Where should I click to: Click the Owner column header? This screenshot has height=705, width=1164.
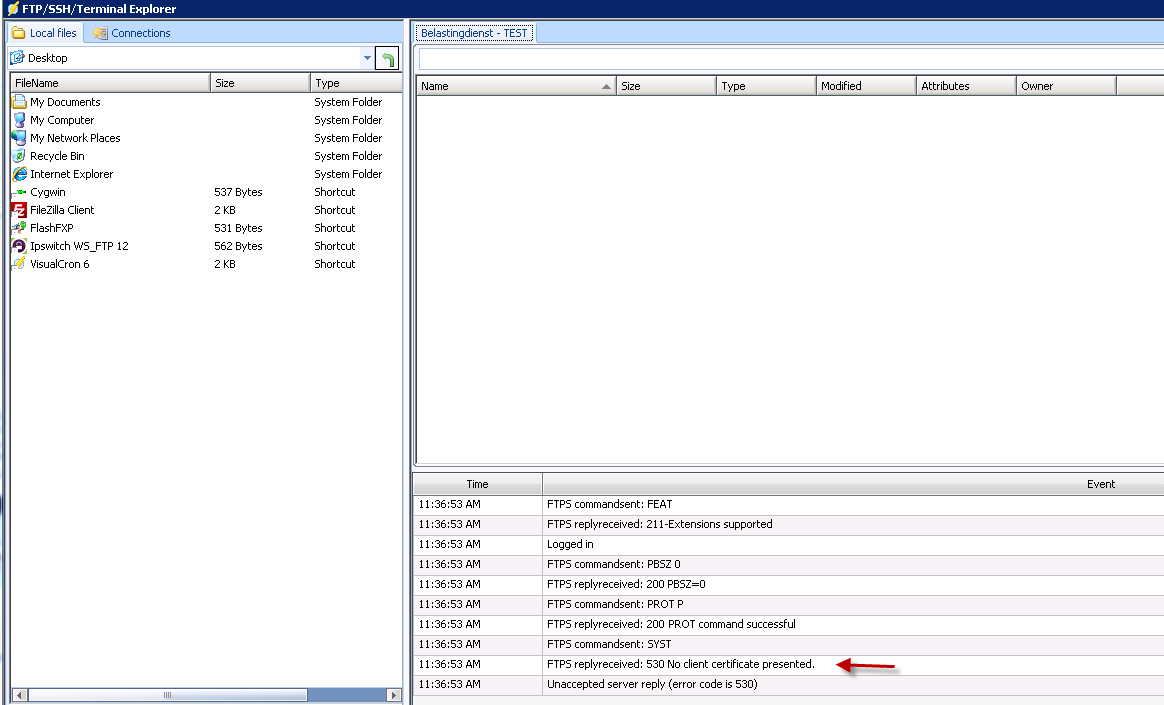1065,86
